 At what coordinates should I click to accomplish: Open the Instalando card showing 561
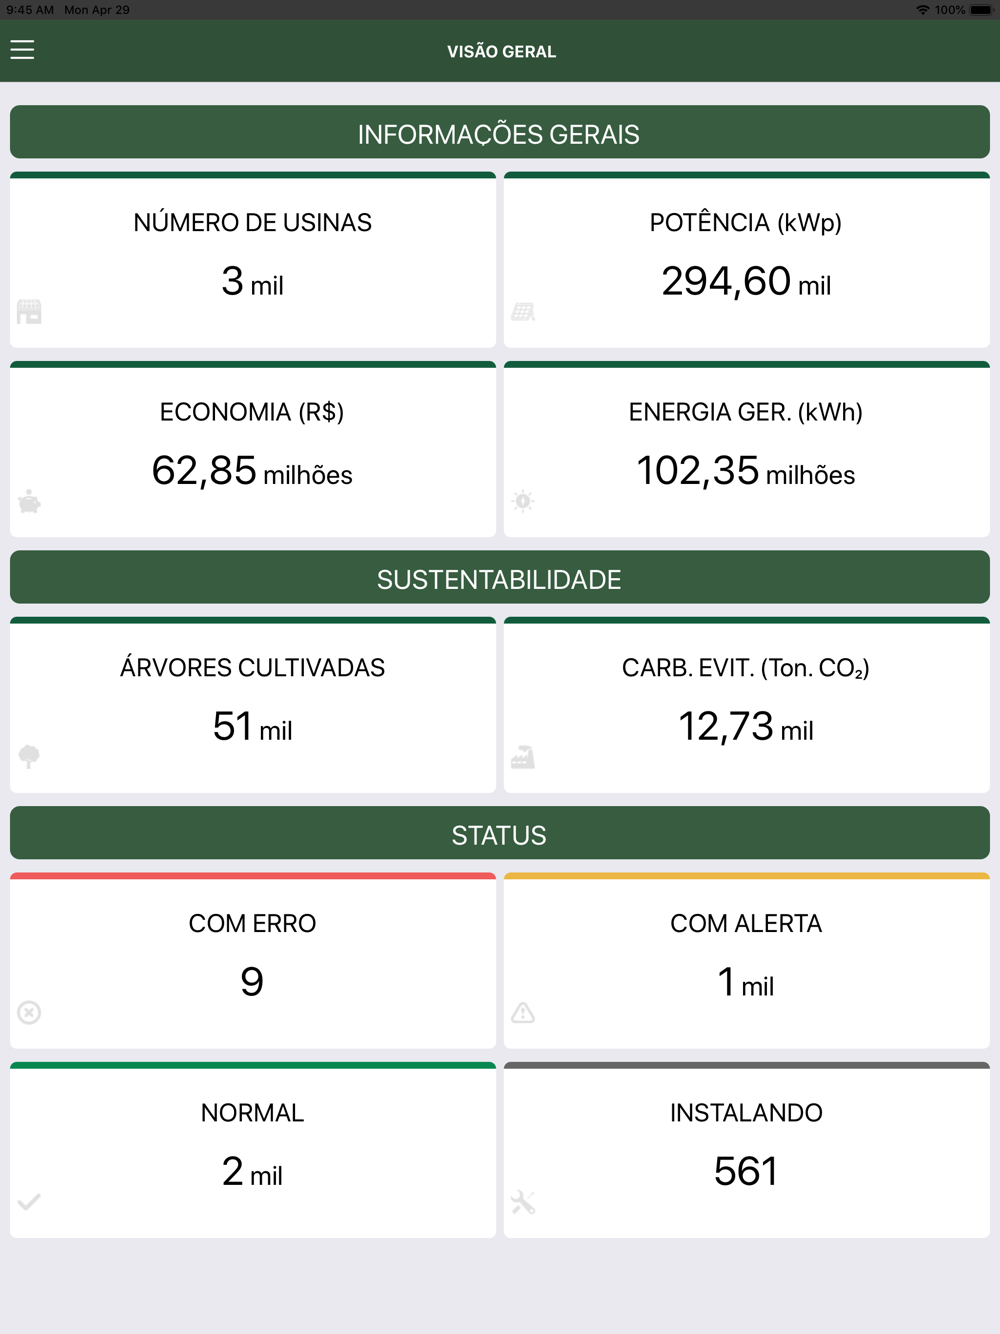pos(747,1150)
